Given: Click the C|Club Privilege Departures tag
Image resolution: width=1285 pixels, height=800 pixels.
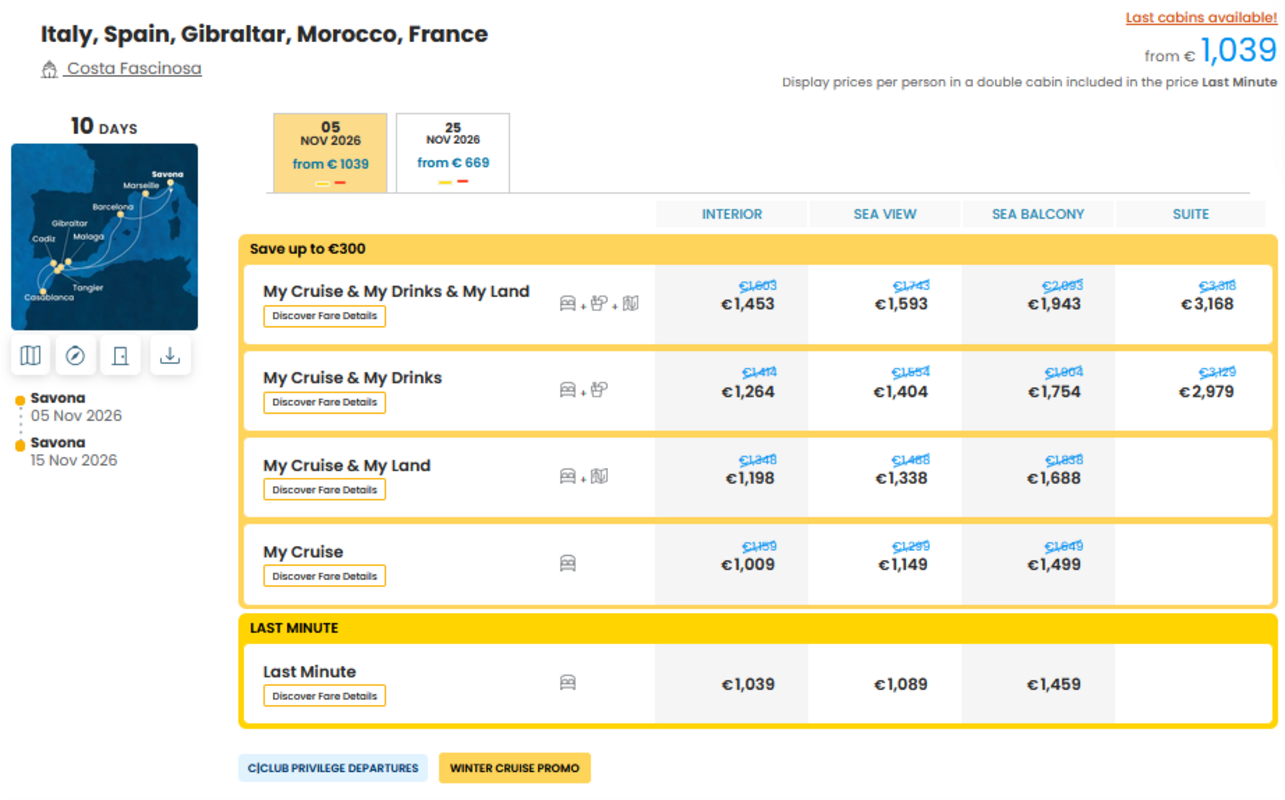Looking at the screenshot, I should click(x=333, y=768).
